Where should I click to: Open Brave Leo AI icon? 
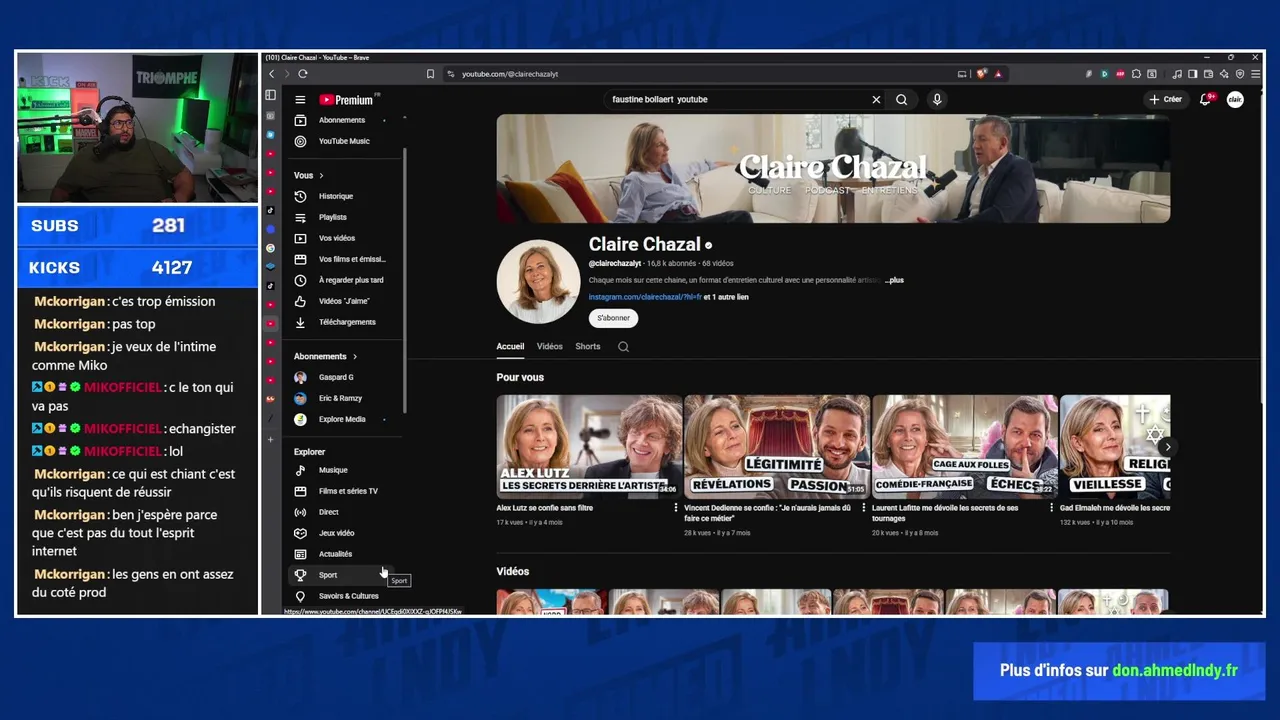tap(1224, 74)
